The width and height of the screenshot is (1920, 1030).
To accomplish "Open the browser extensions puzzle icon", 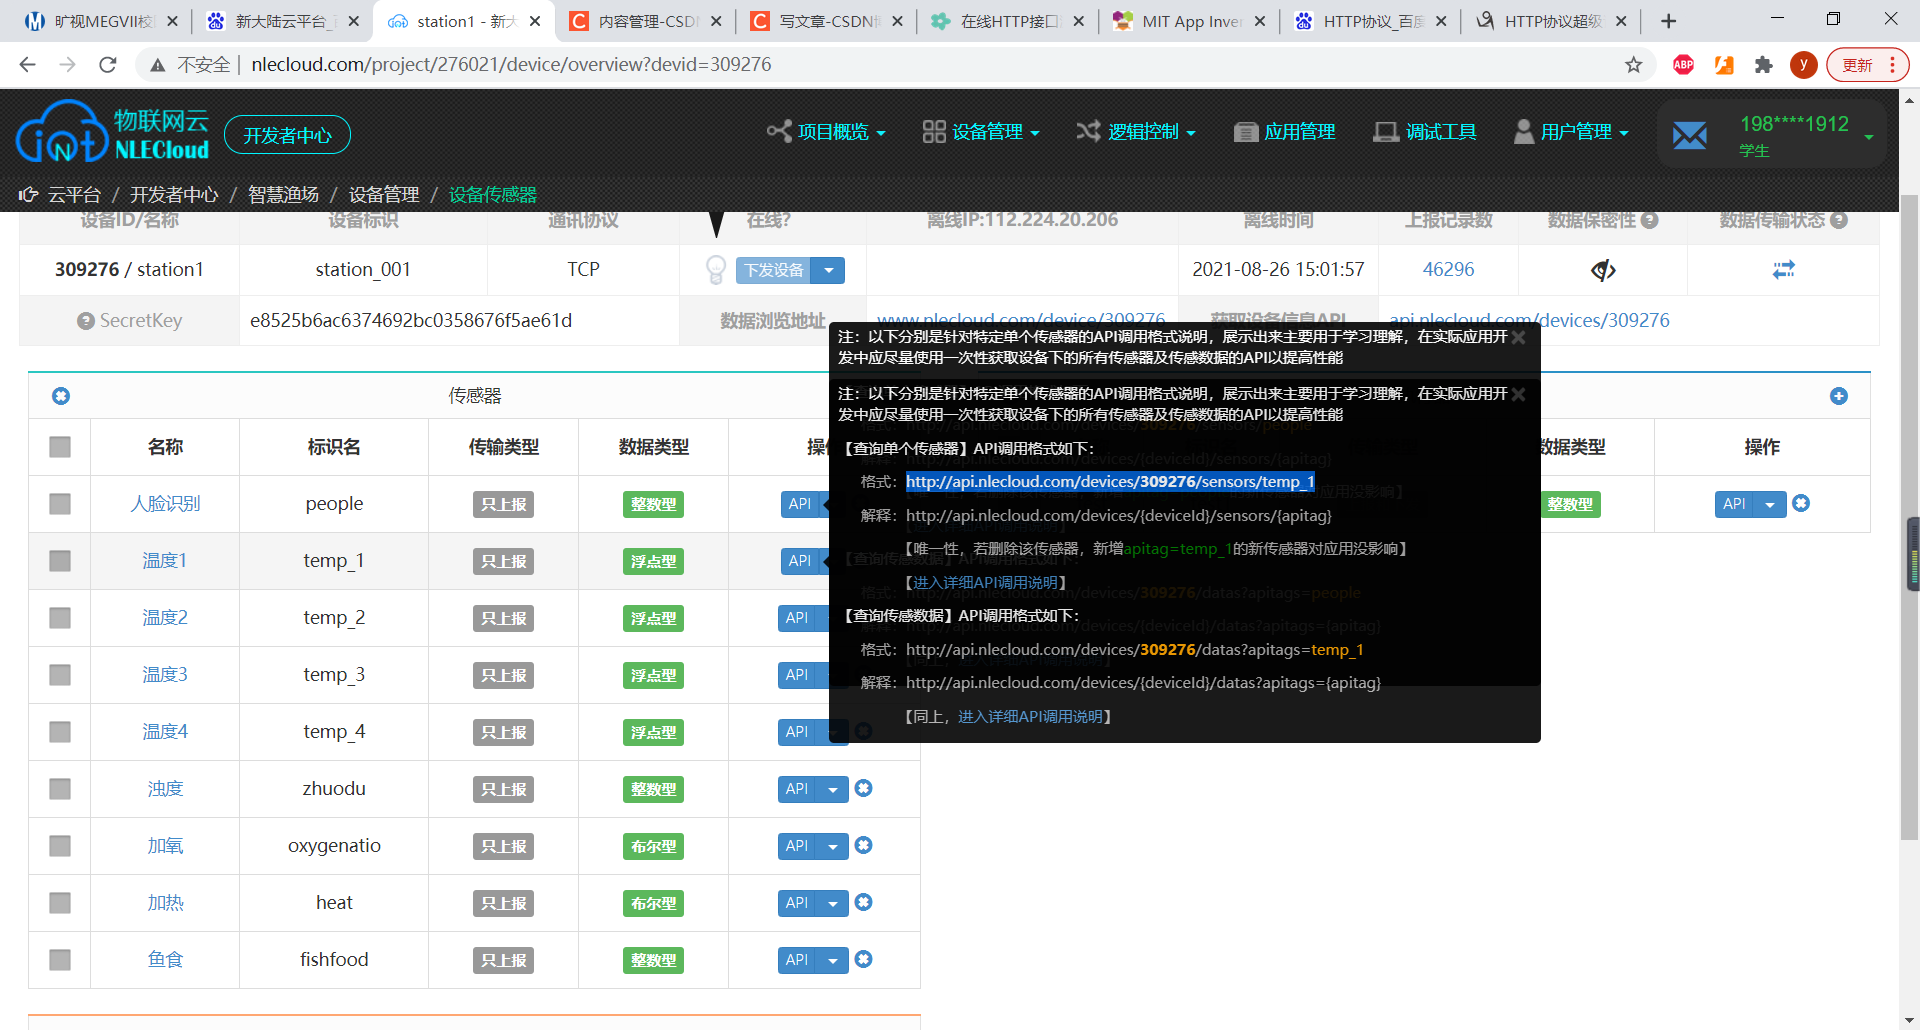I will pos(1763,65).
